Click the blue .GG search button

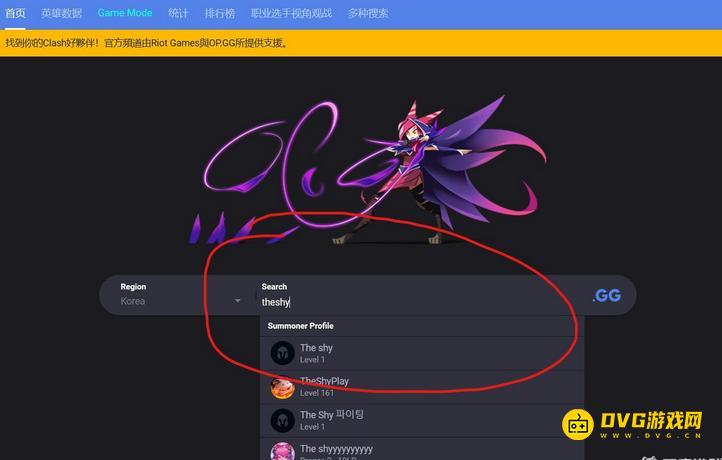[x=606, y=295]
